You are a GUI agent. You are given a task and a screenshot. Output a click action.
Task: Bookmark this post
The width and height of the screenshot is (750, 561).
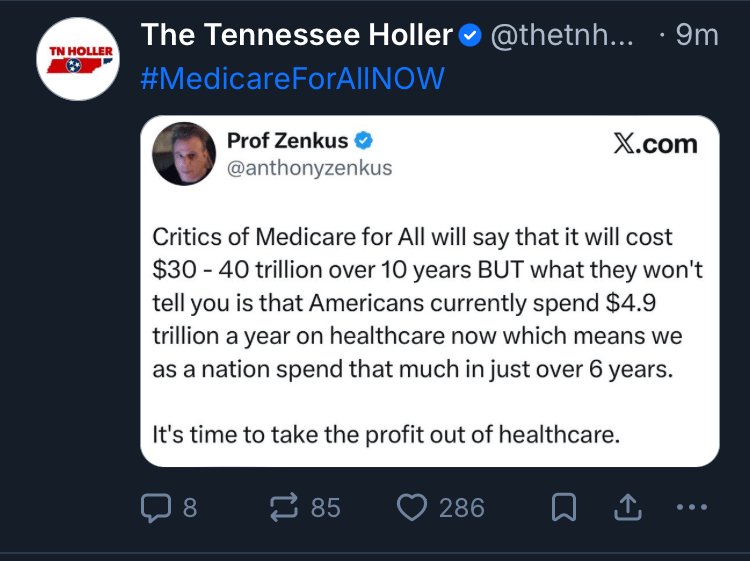pyautogui.click(x=562, y=509)
